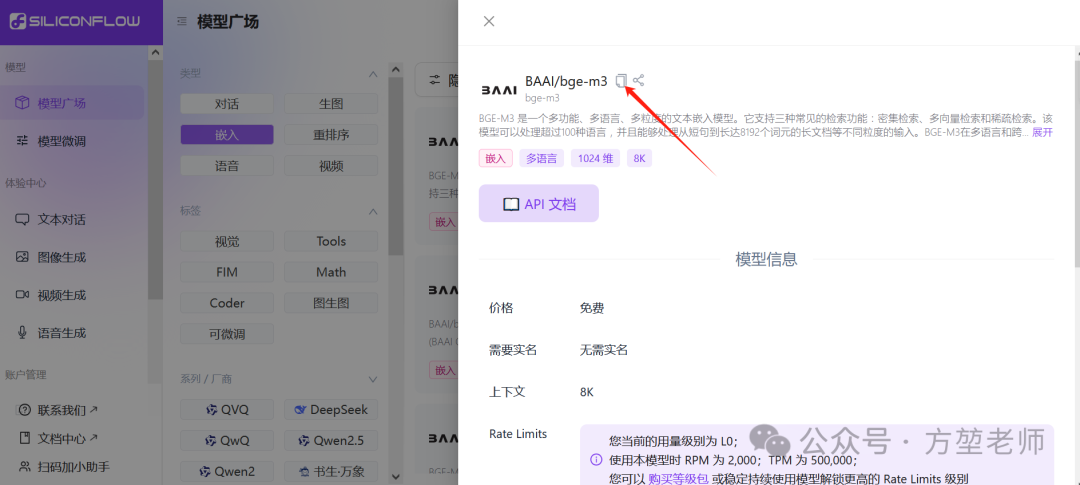Expand the 系列 / 厂商 section
The image size is (1080, 485).
[x=373, y=380]
